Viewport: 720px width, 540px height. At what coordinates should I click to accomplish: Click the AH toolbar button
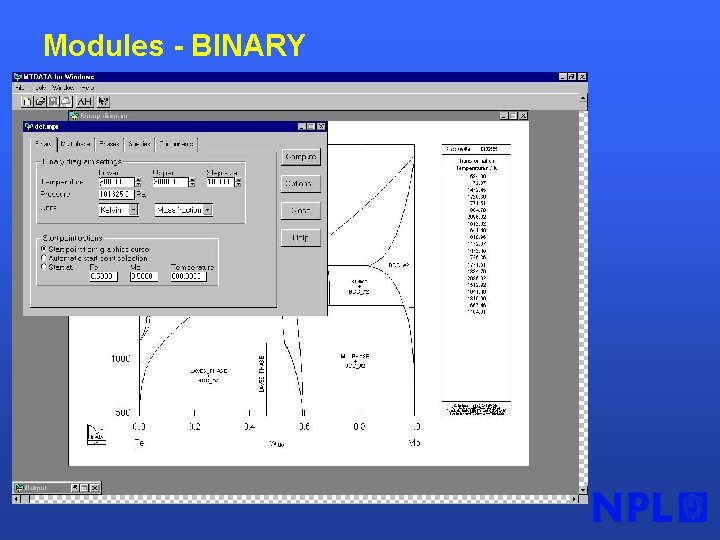[x=84, y=101]
